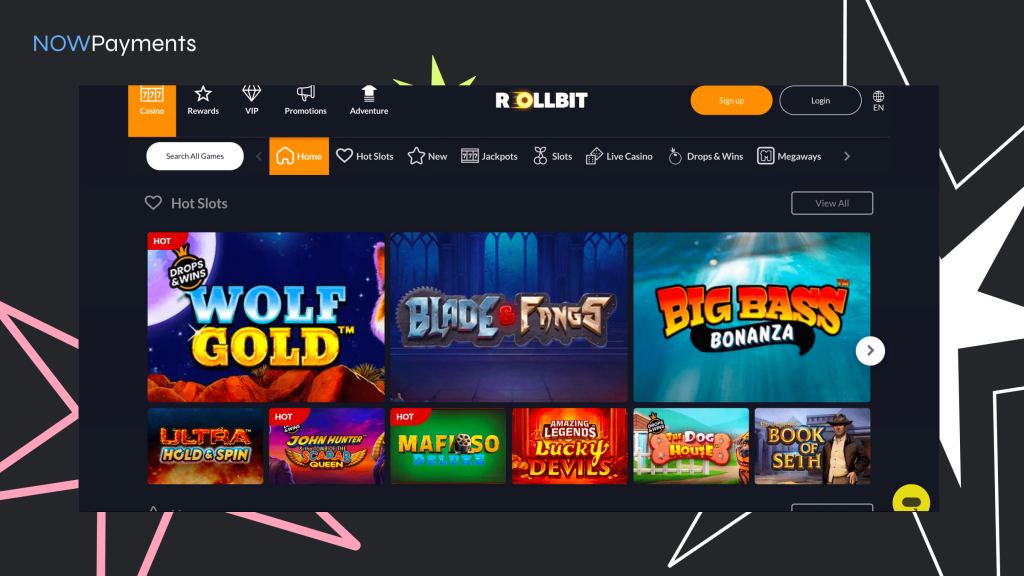Open the yellow chat support bubble

tap(911, 500)
